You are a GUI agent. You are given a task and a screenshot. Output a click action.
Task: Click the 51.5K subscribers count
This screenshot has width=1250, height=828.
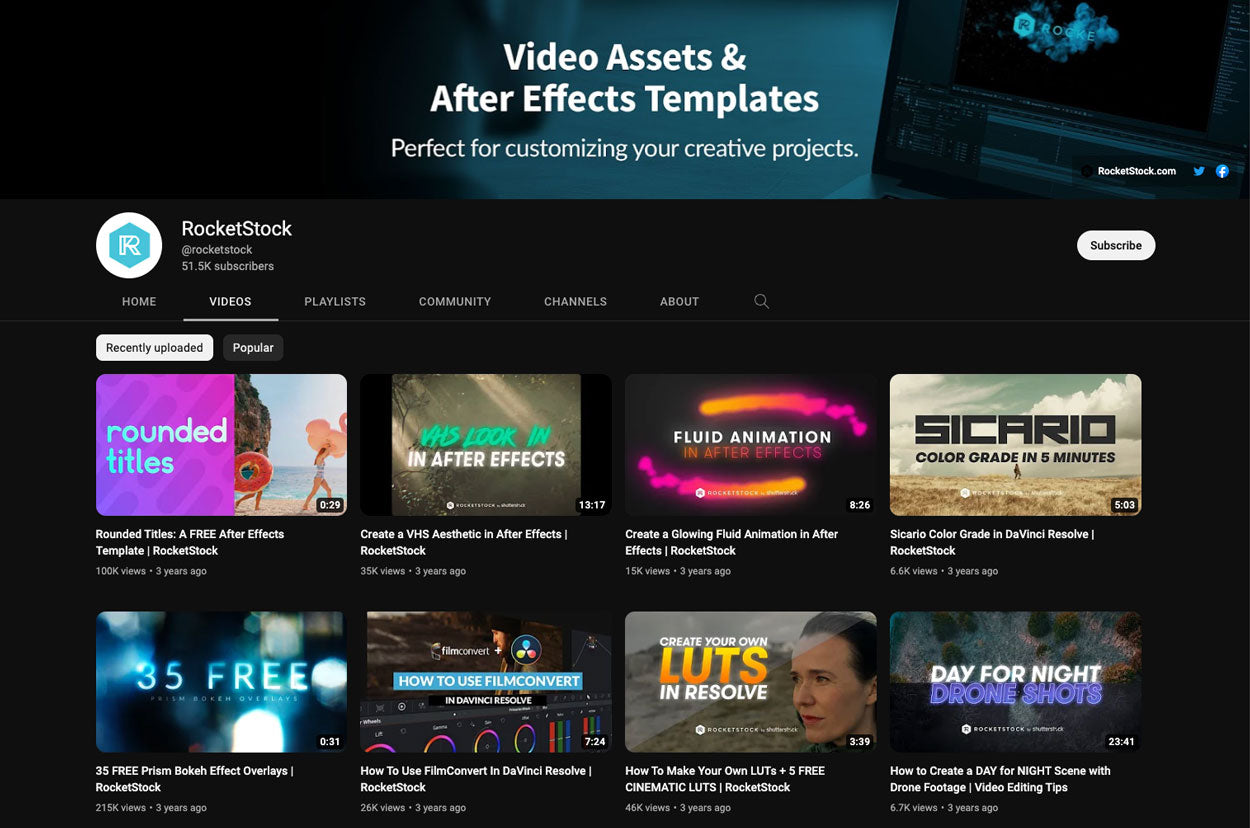pos(228,266)
